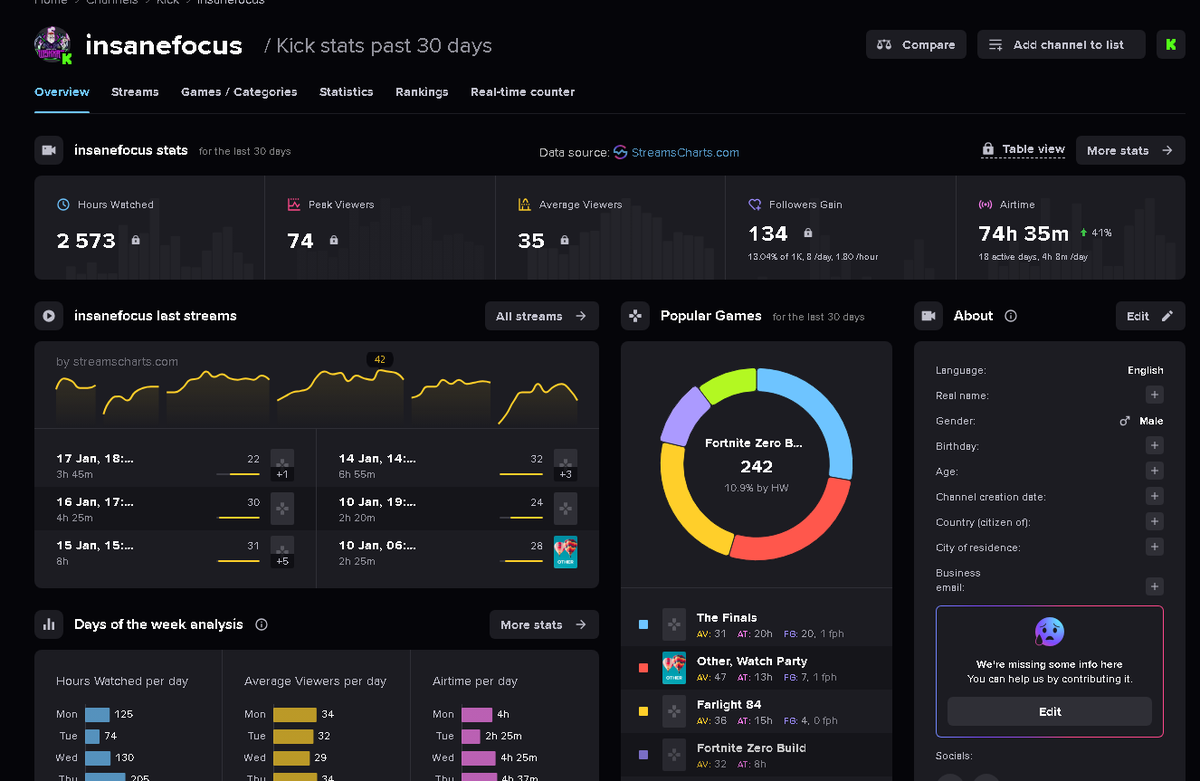Click the Edit button in About header

coord(1150,316)
